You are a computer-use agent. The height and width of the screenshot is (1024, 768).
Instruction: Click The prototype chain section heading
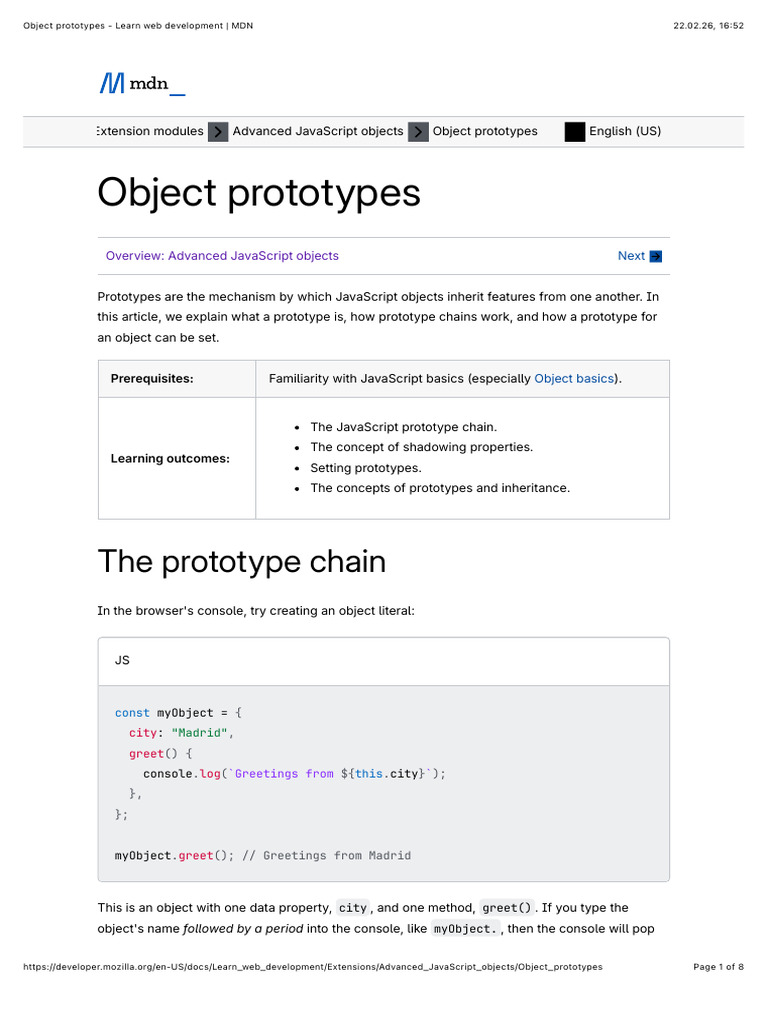[x=241, y=562]
